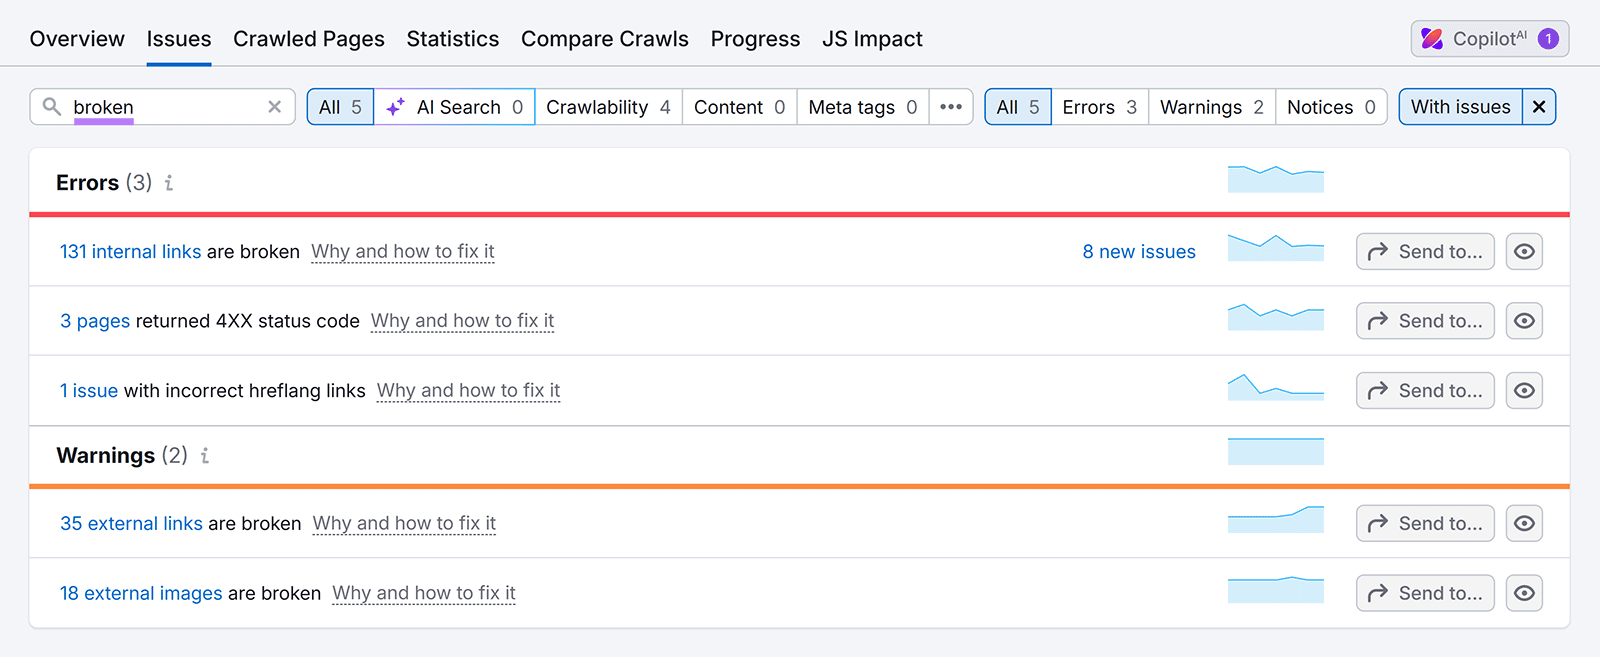Open the ellipsis menu for more issue categories
Screen dimensions: 1600x657
click(x=950, y=106)
